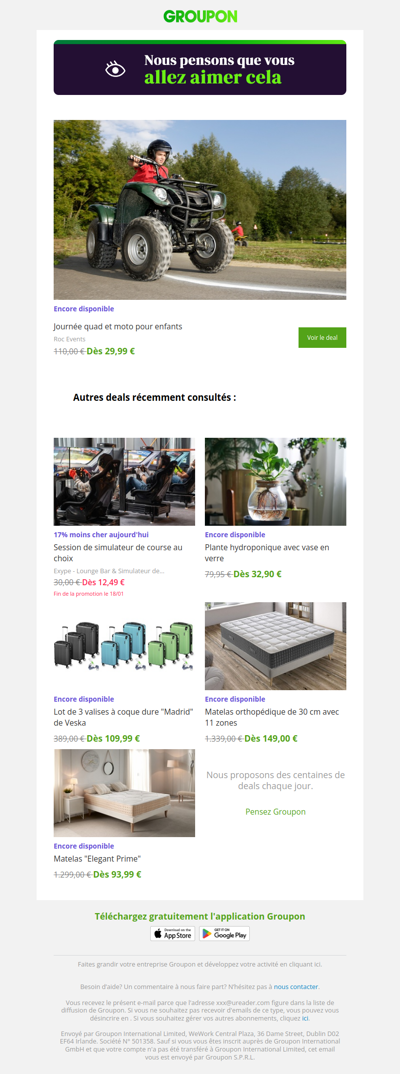This screenshot has height=1074, width=400.
Task: Open the kid on quad bike image
Action: coord(200,210)
